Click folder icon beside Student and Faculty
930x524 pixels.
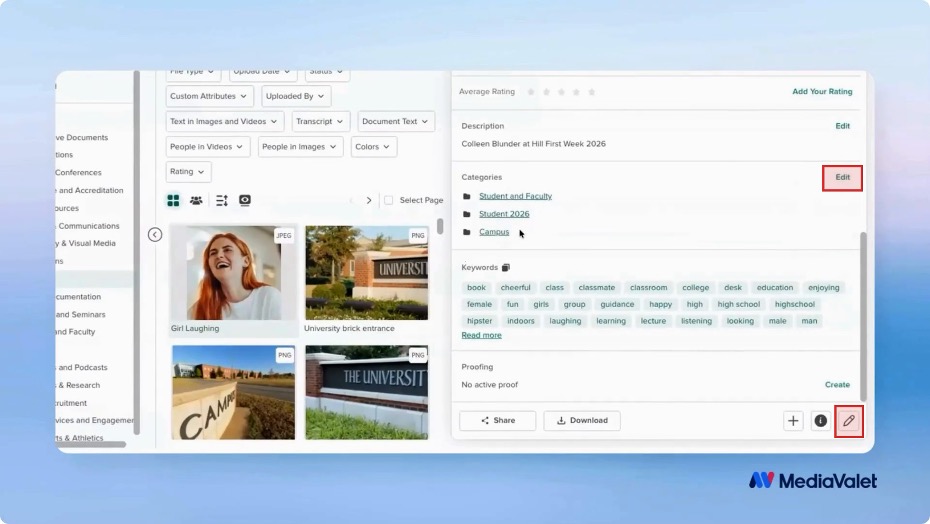[467, 196]
